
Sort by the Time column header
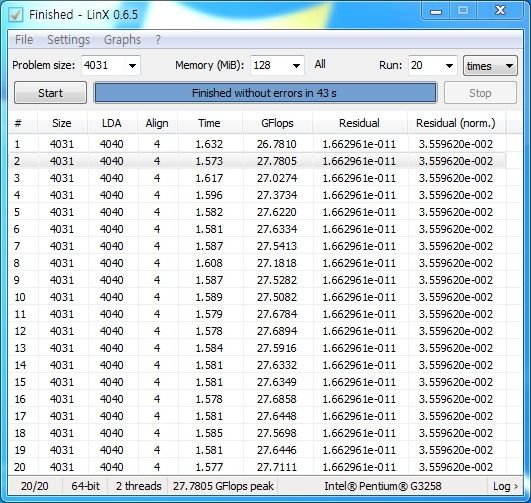[210, 123]
